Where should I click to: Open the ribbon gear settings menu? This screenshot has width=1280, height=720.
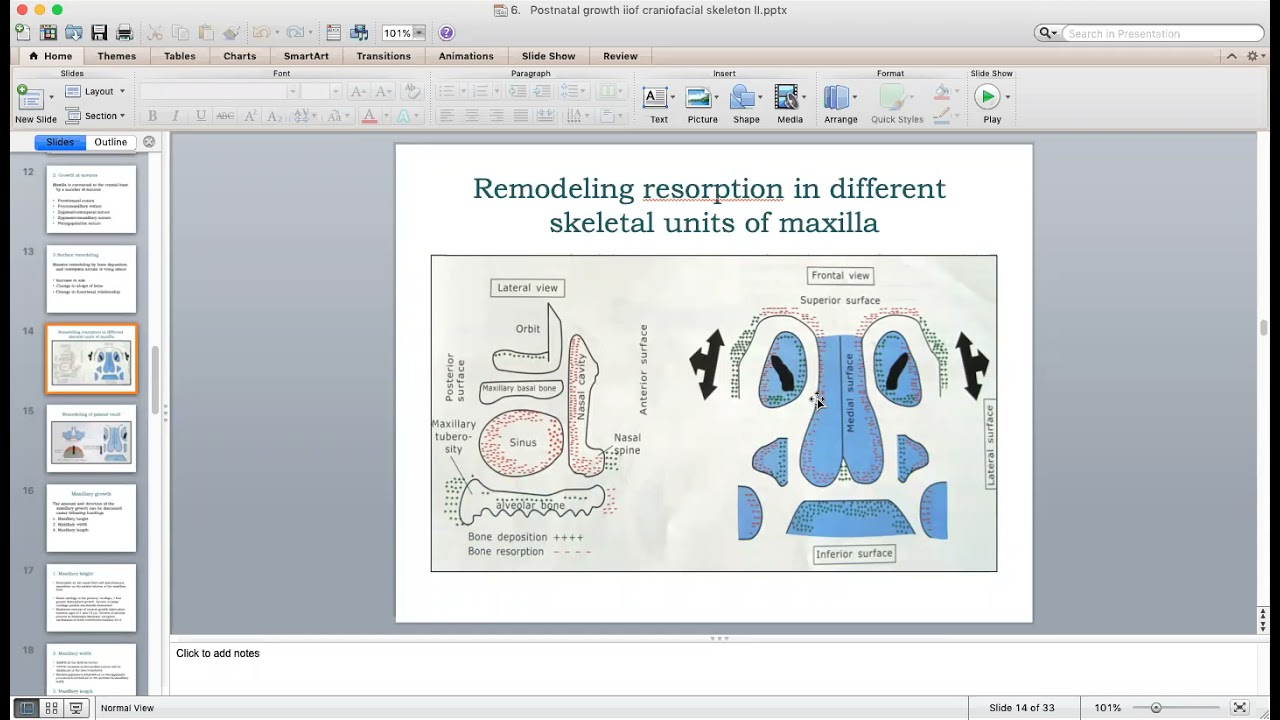(x=1253, y=56)
